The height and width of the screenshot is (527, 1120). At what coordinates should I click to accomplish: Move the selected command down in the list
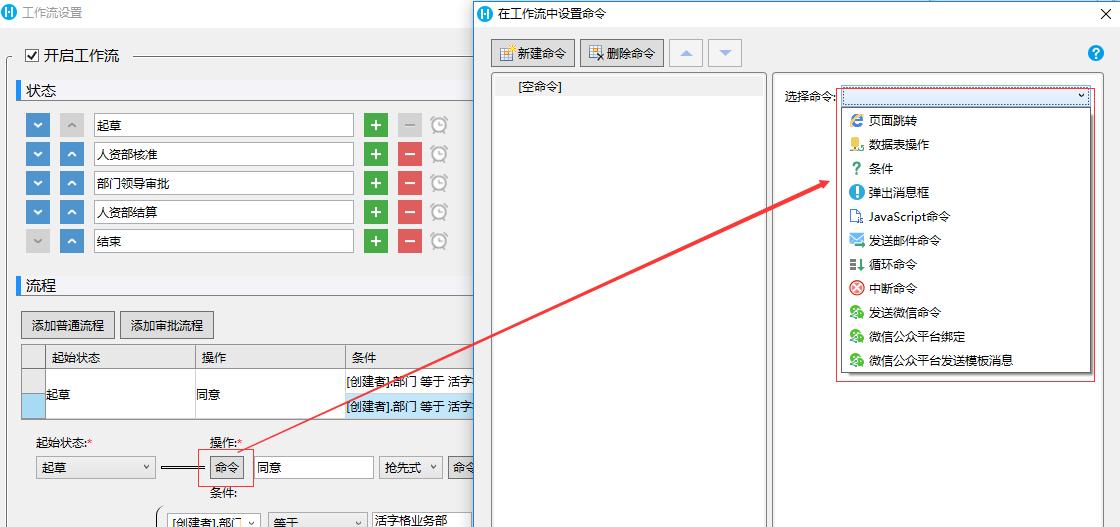(724, 53)
